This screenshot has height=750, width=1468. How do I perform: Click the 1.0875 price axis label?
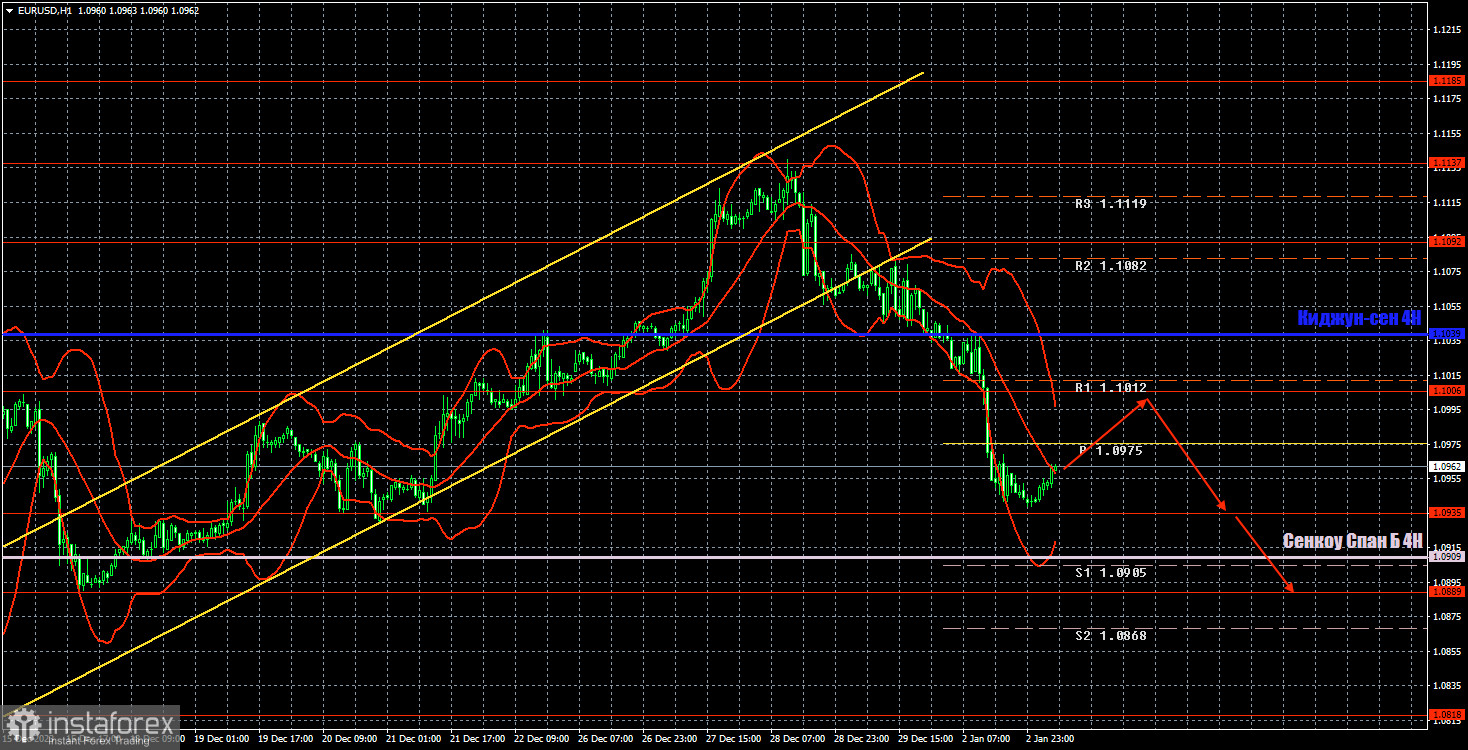pyautogui.click(x=1447, y=617)
